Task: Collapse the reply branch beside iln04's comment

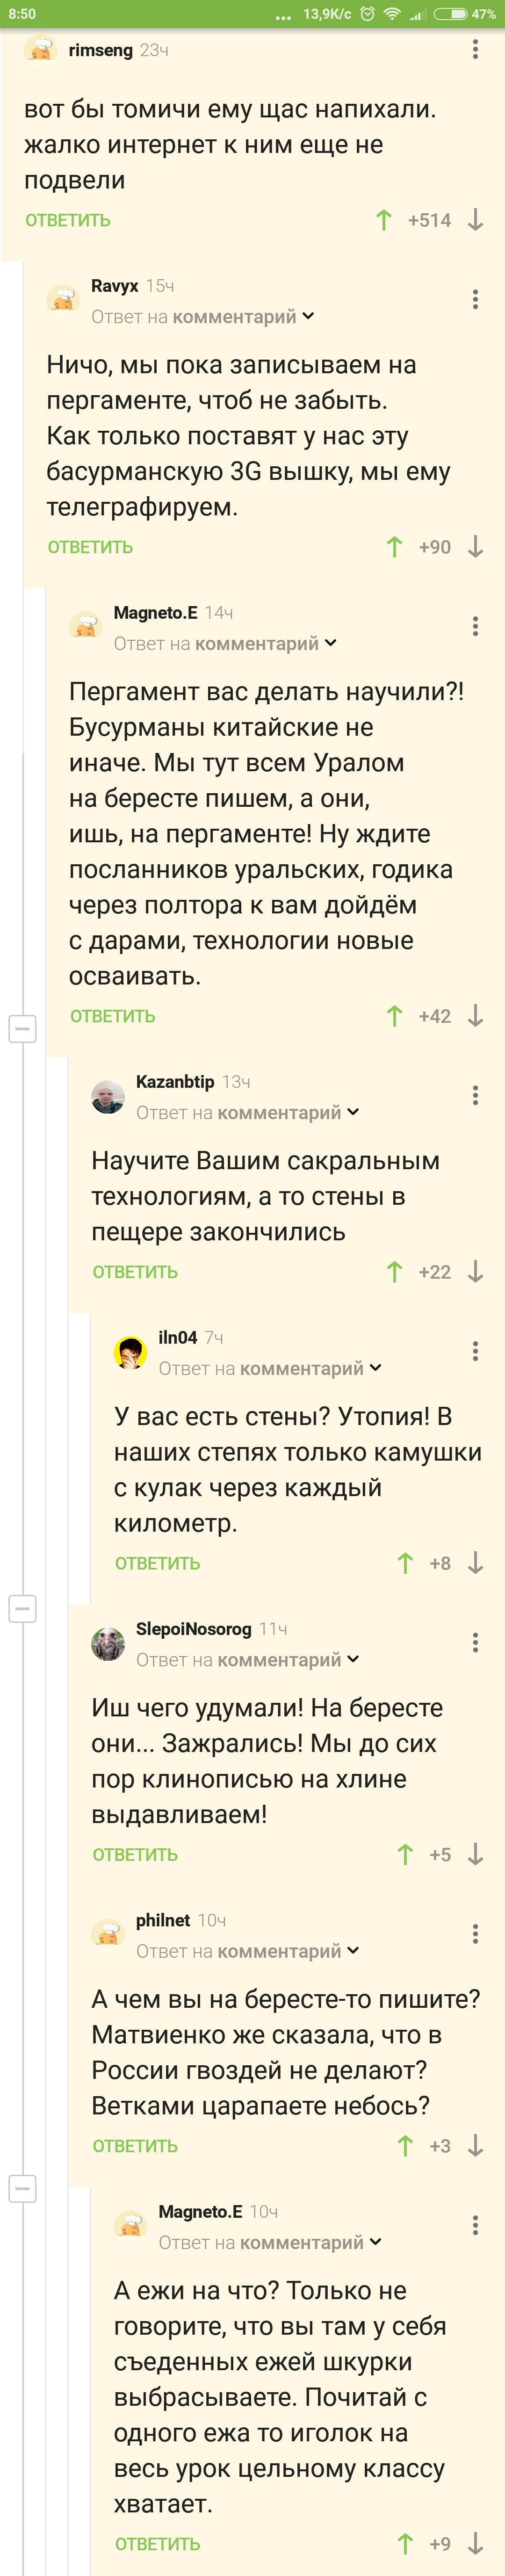Action: click(22, 1609)
